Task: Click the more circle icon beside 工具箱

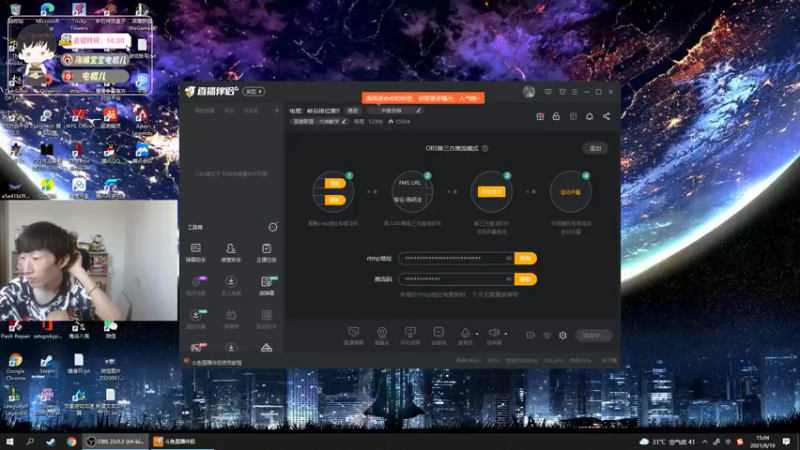Action: 273,227
